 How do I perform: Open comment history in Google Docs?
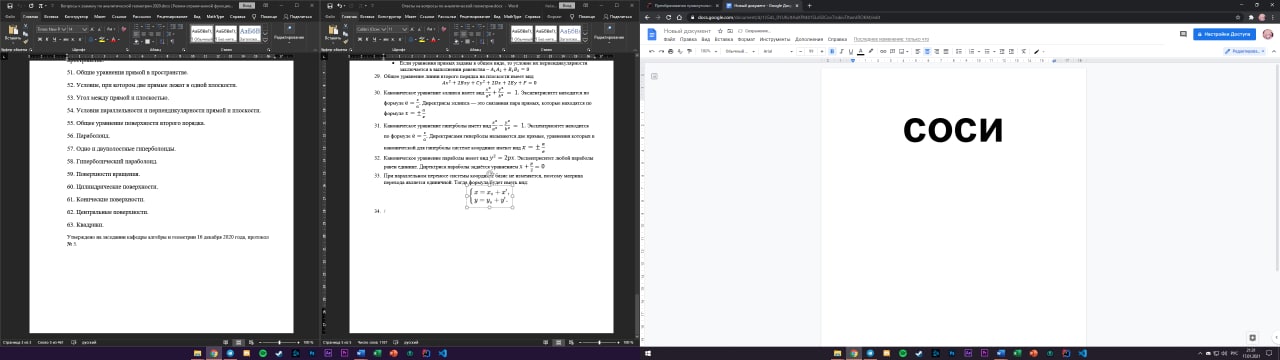click(1183, 34)
